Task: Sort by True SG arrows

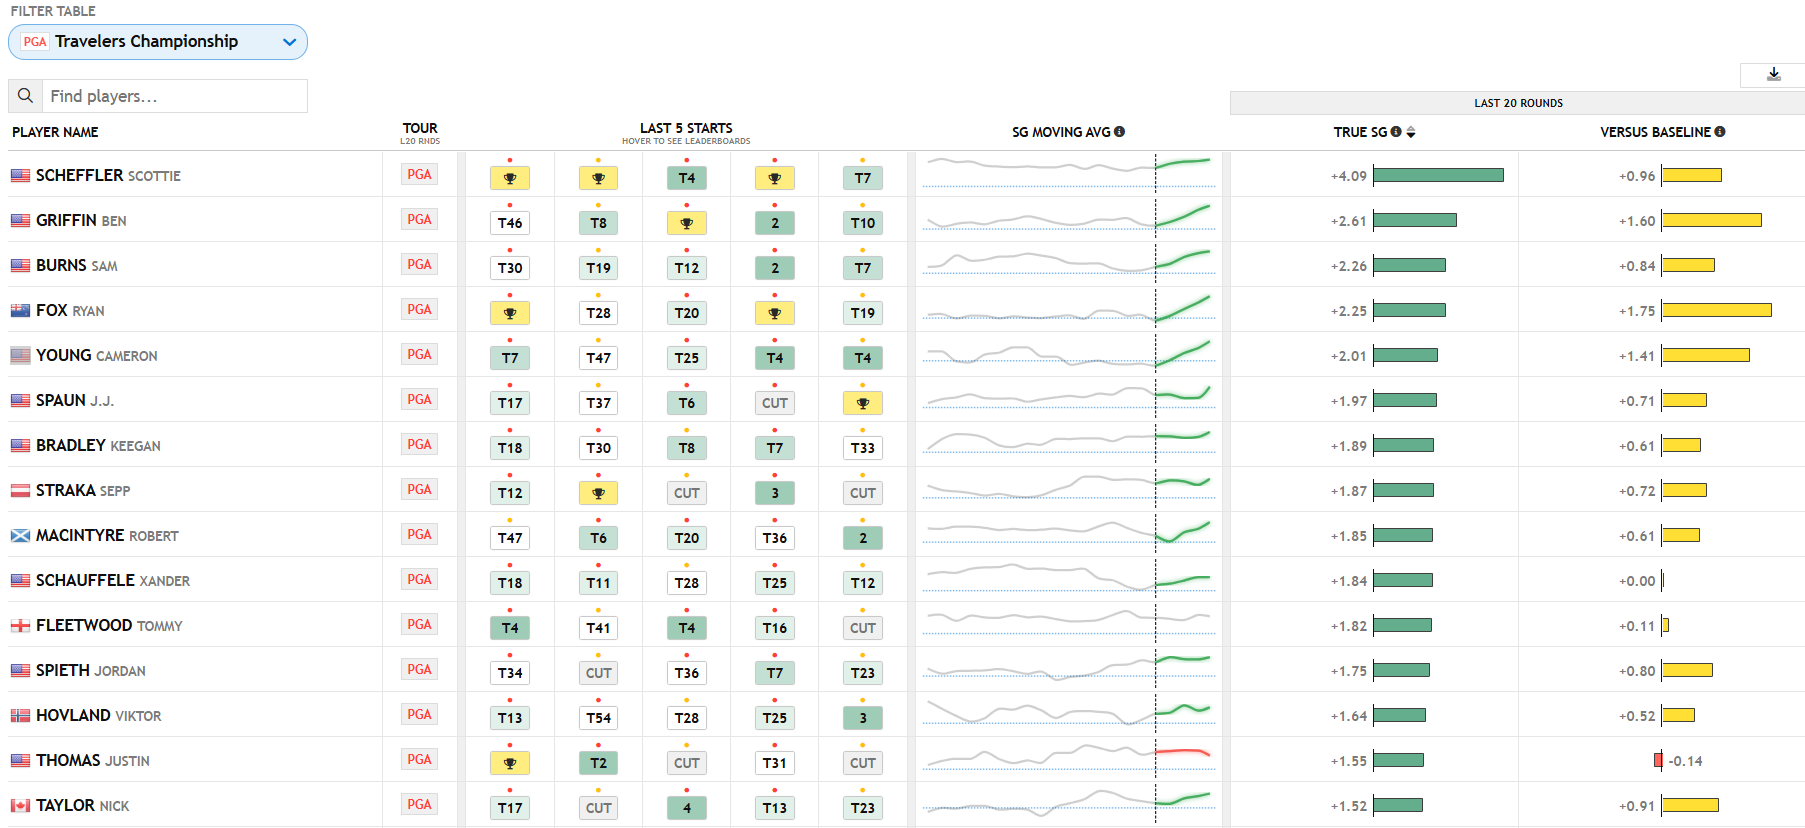Action: coord(1411,132)
